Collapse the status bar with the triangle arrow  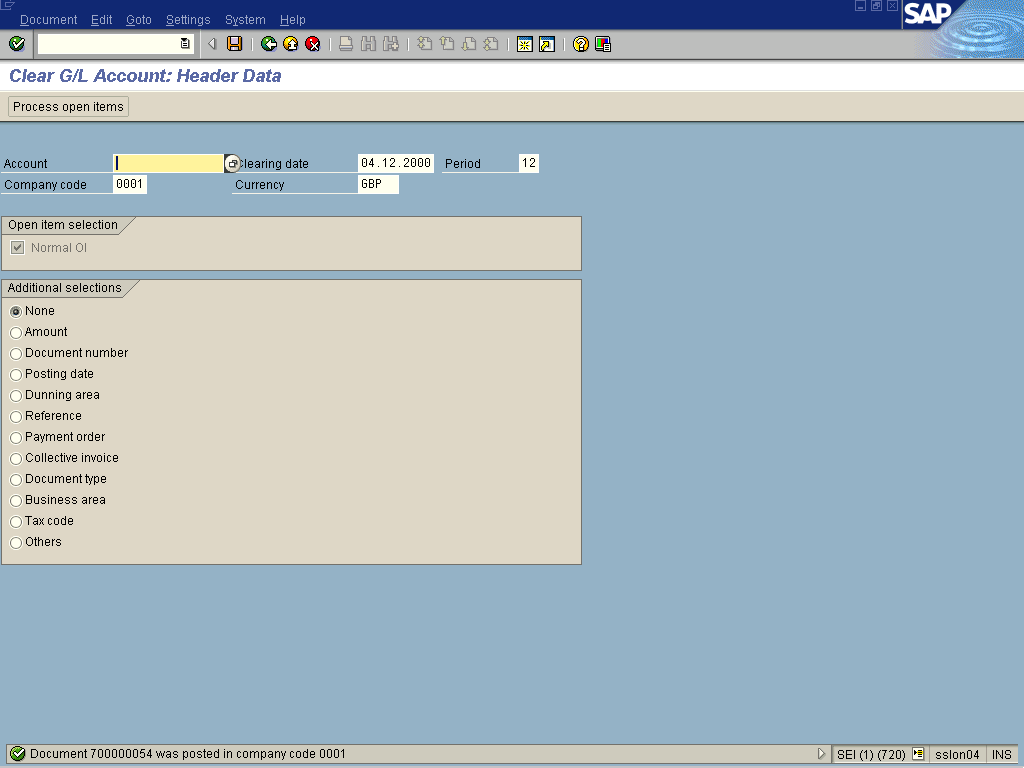pos(822,754)
